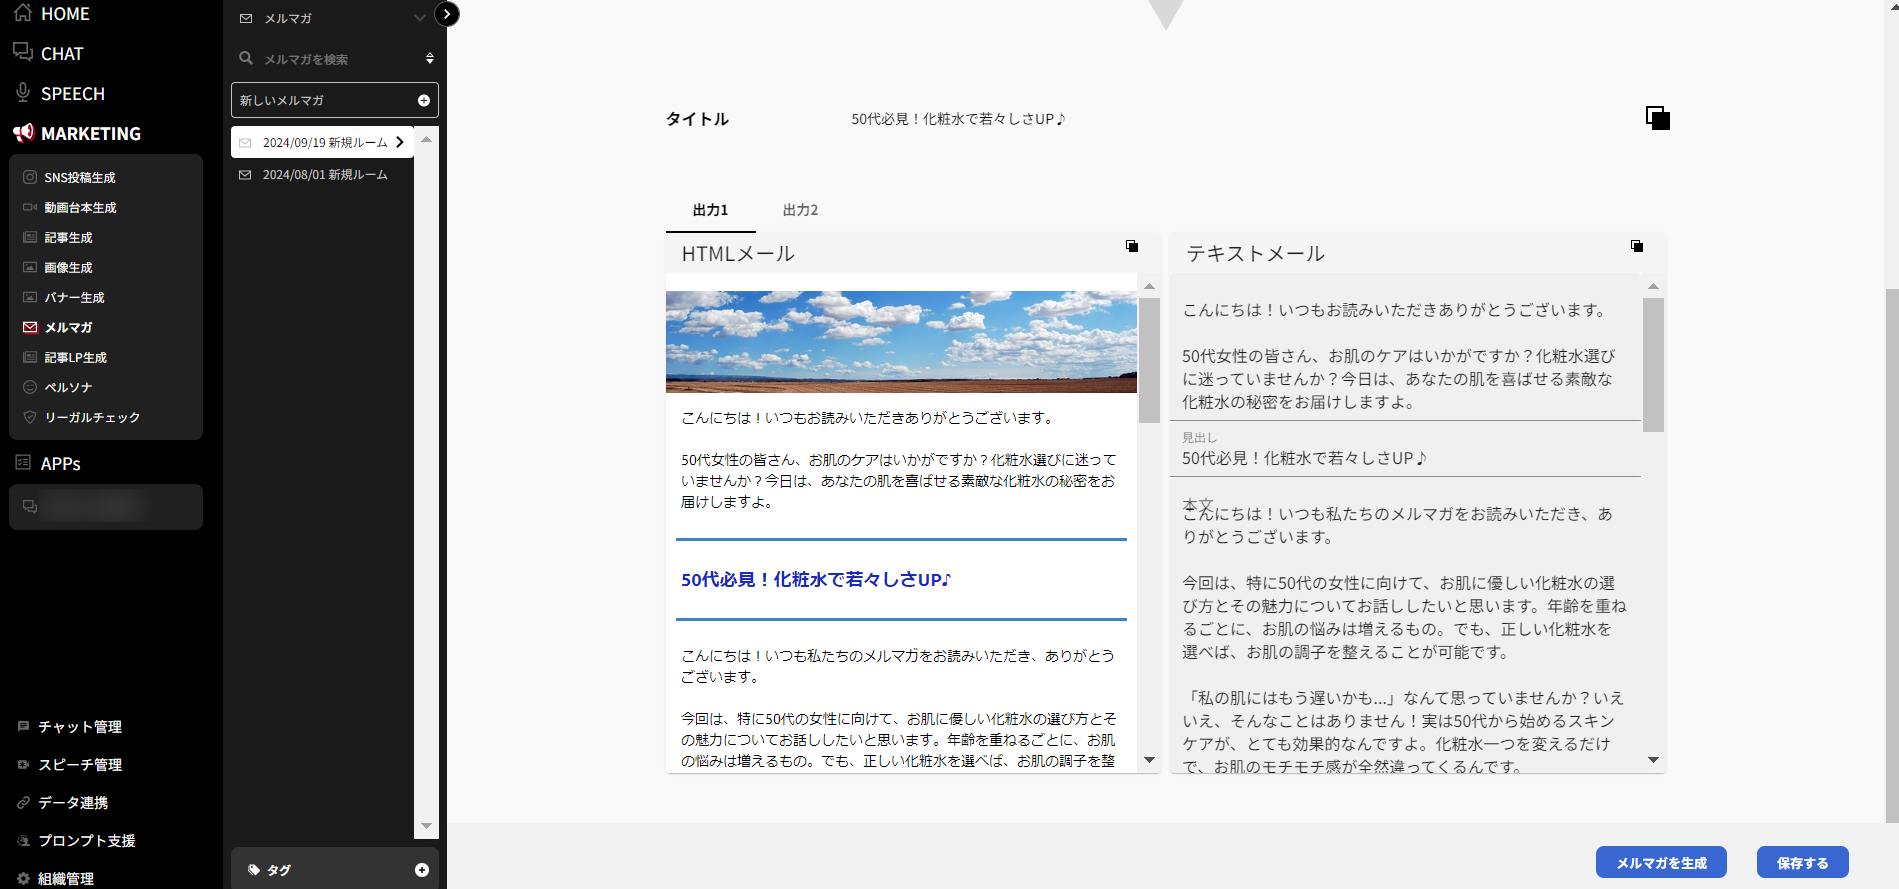This screenshot has width=1899, height=889.
Task: Switch to the 出力2 tab
Action: [800, 210]
